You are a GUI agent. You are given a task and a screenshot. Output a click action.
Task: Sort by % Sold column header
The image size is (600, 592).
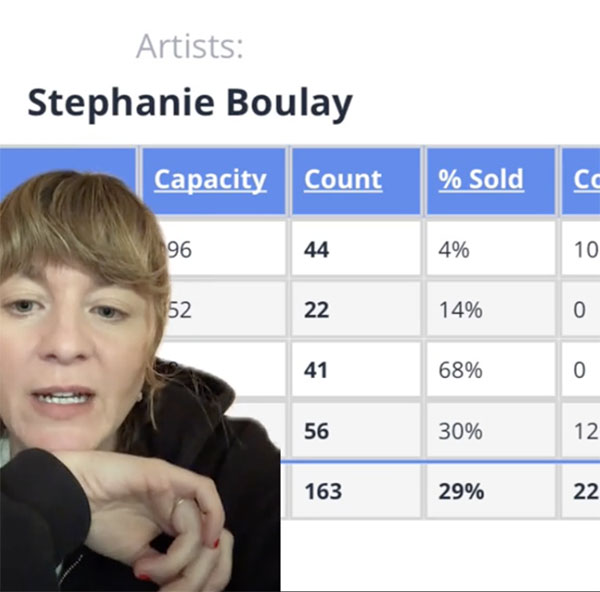481,179
